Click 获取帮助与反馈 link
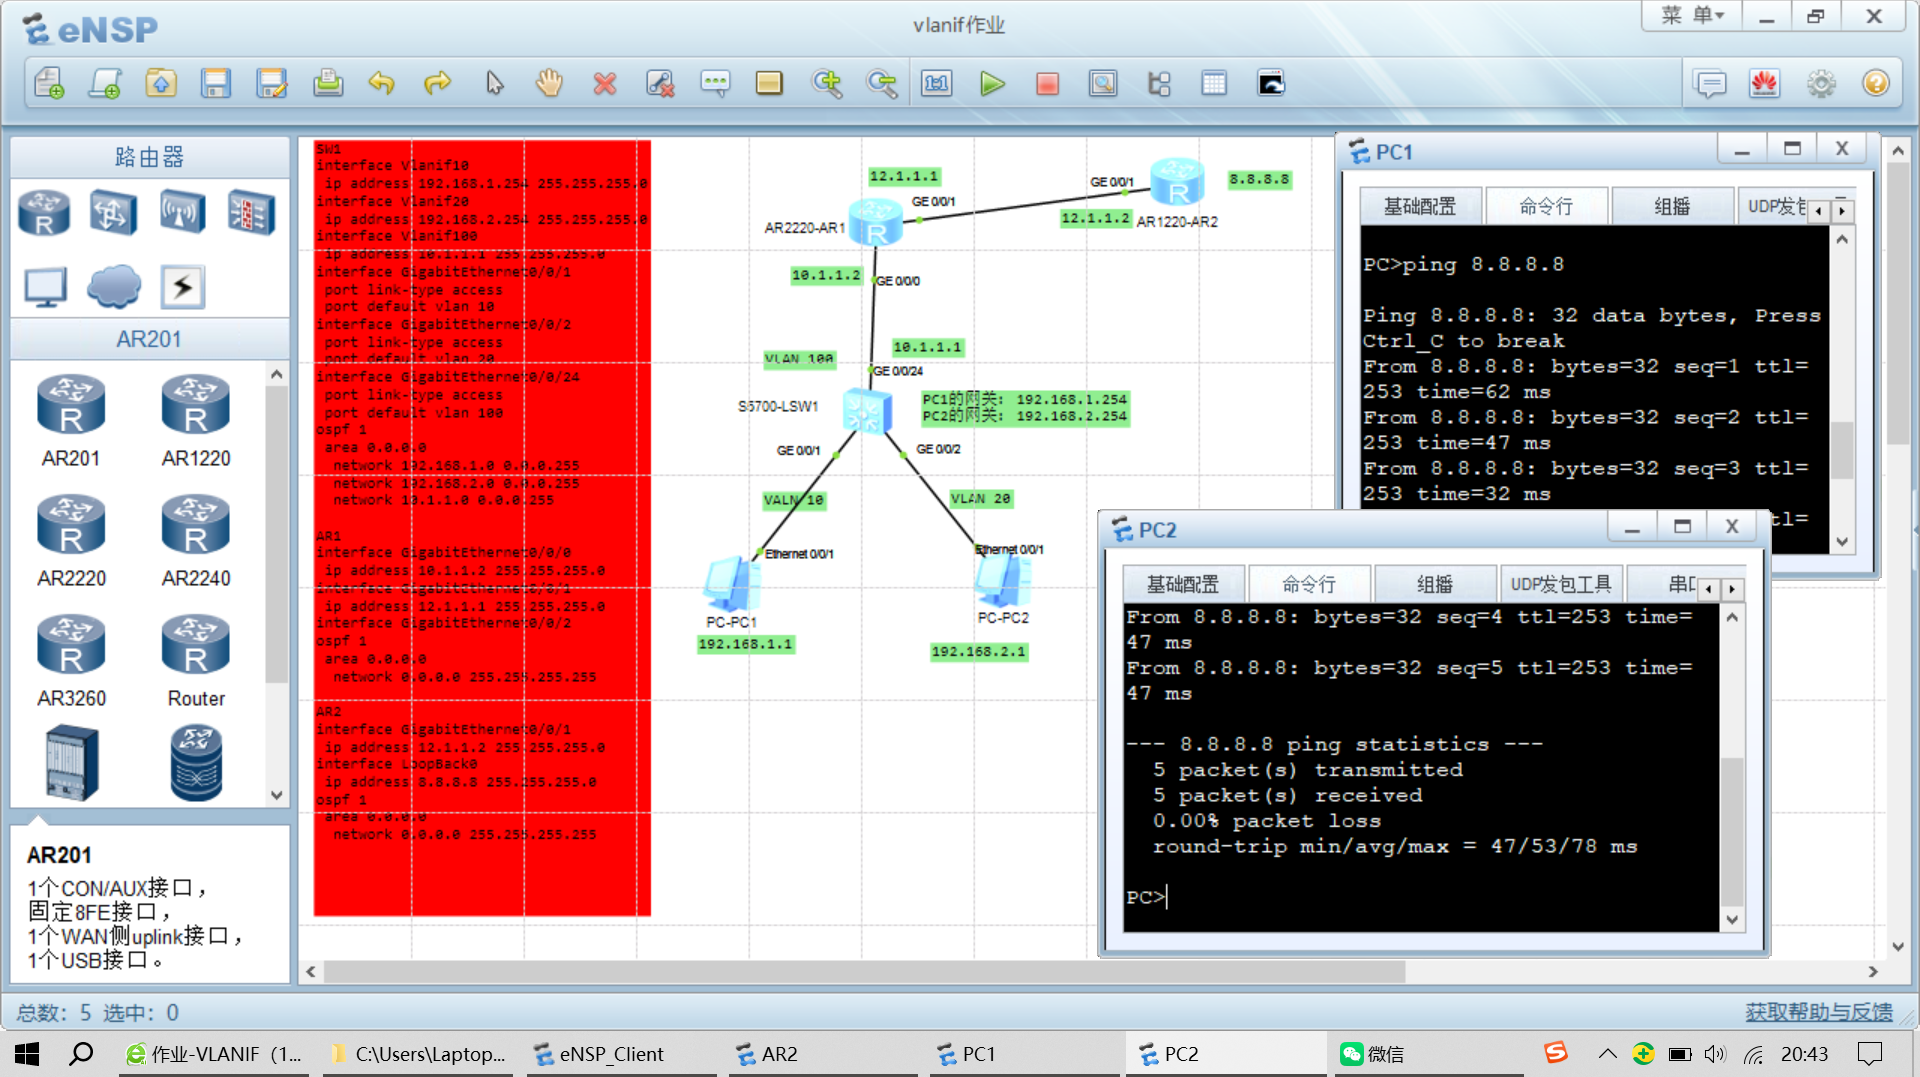1920x1077 pixels. (1818, 1012)
